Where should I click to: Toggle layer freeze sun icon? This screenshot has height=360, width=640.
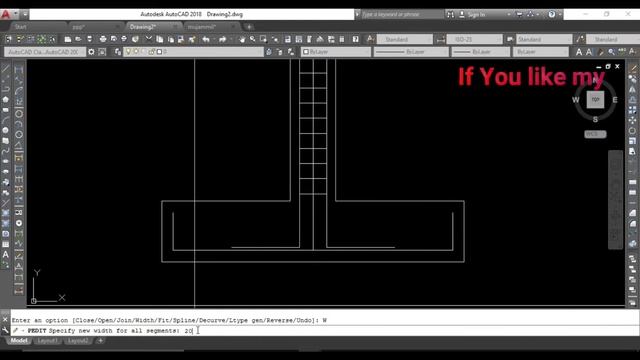click(136, 52)
